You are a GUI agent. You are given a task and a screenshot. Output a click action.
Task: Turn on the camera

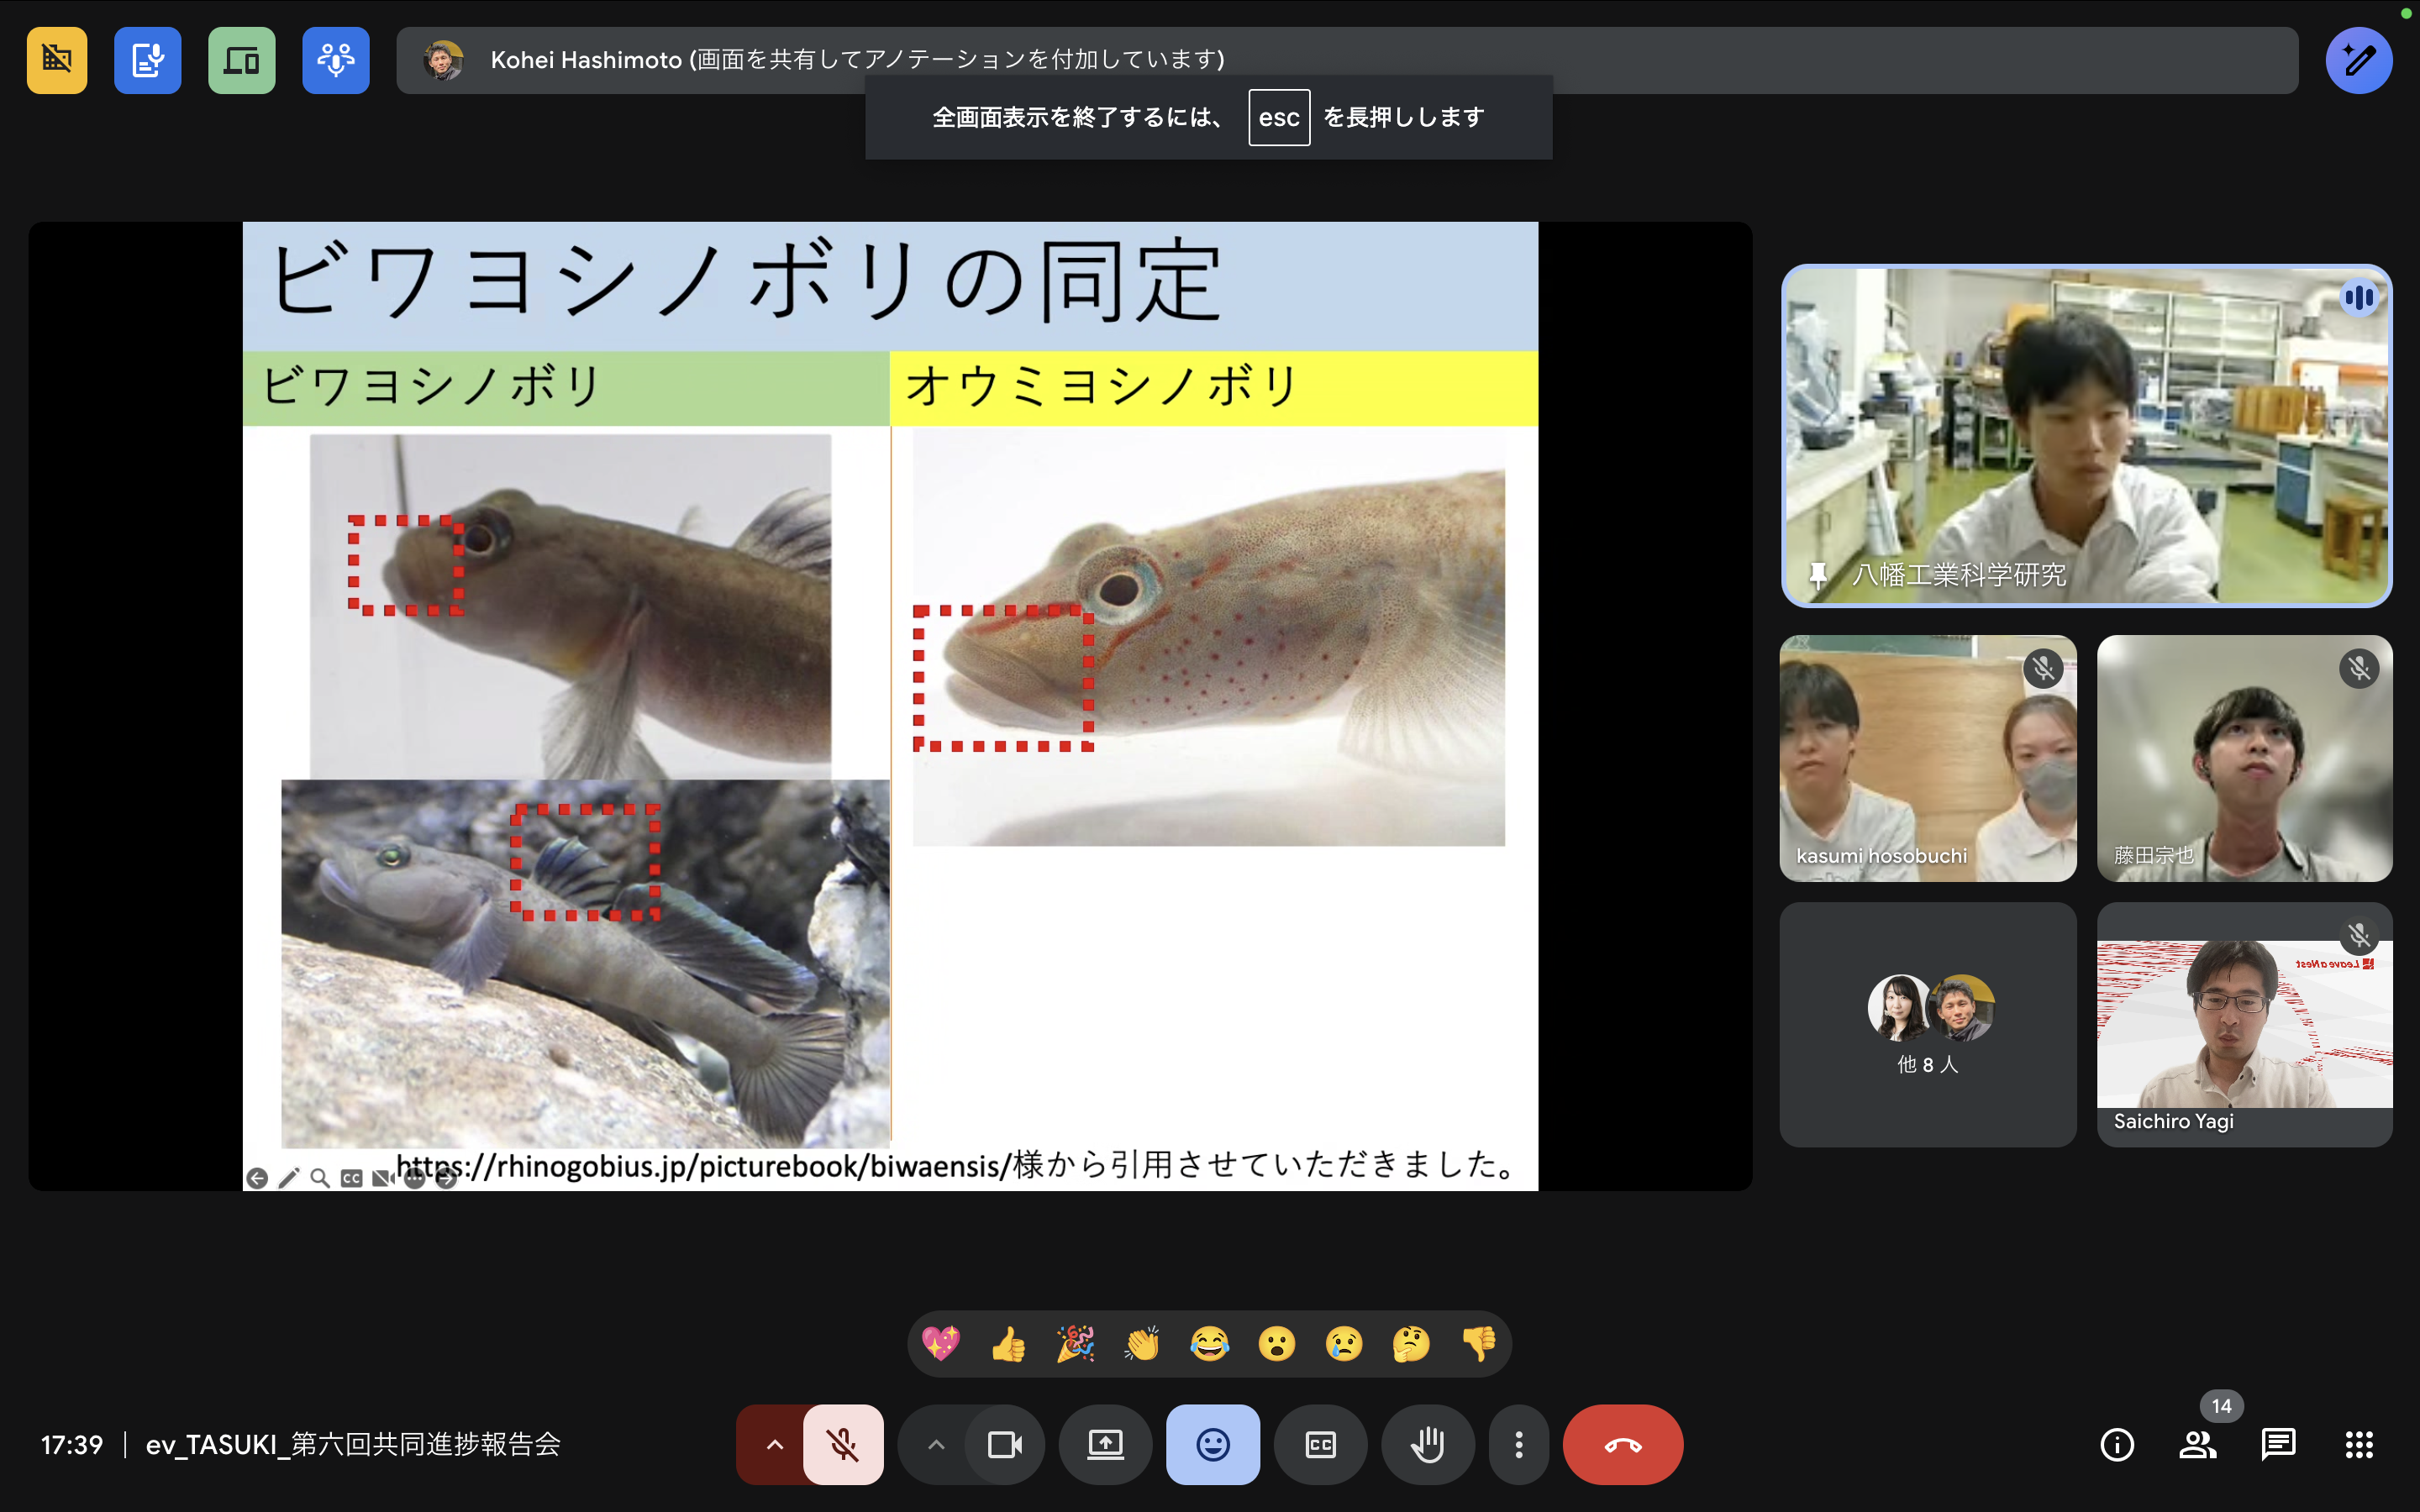[1004, 1444]
